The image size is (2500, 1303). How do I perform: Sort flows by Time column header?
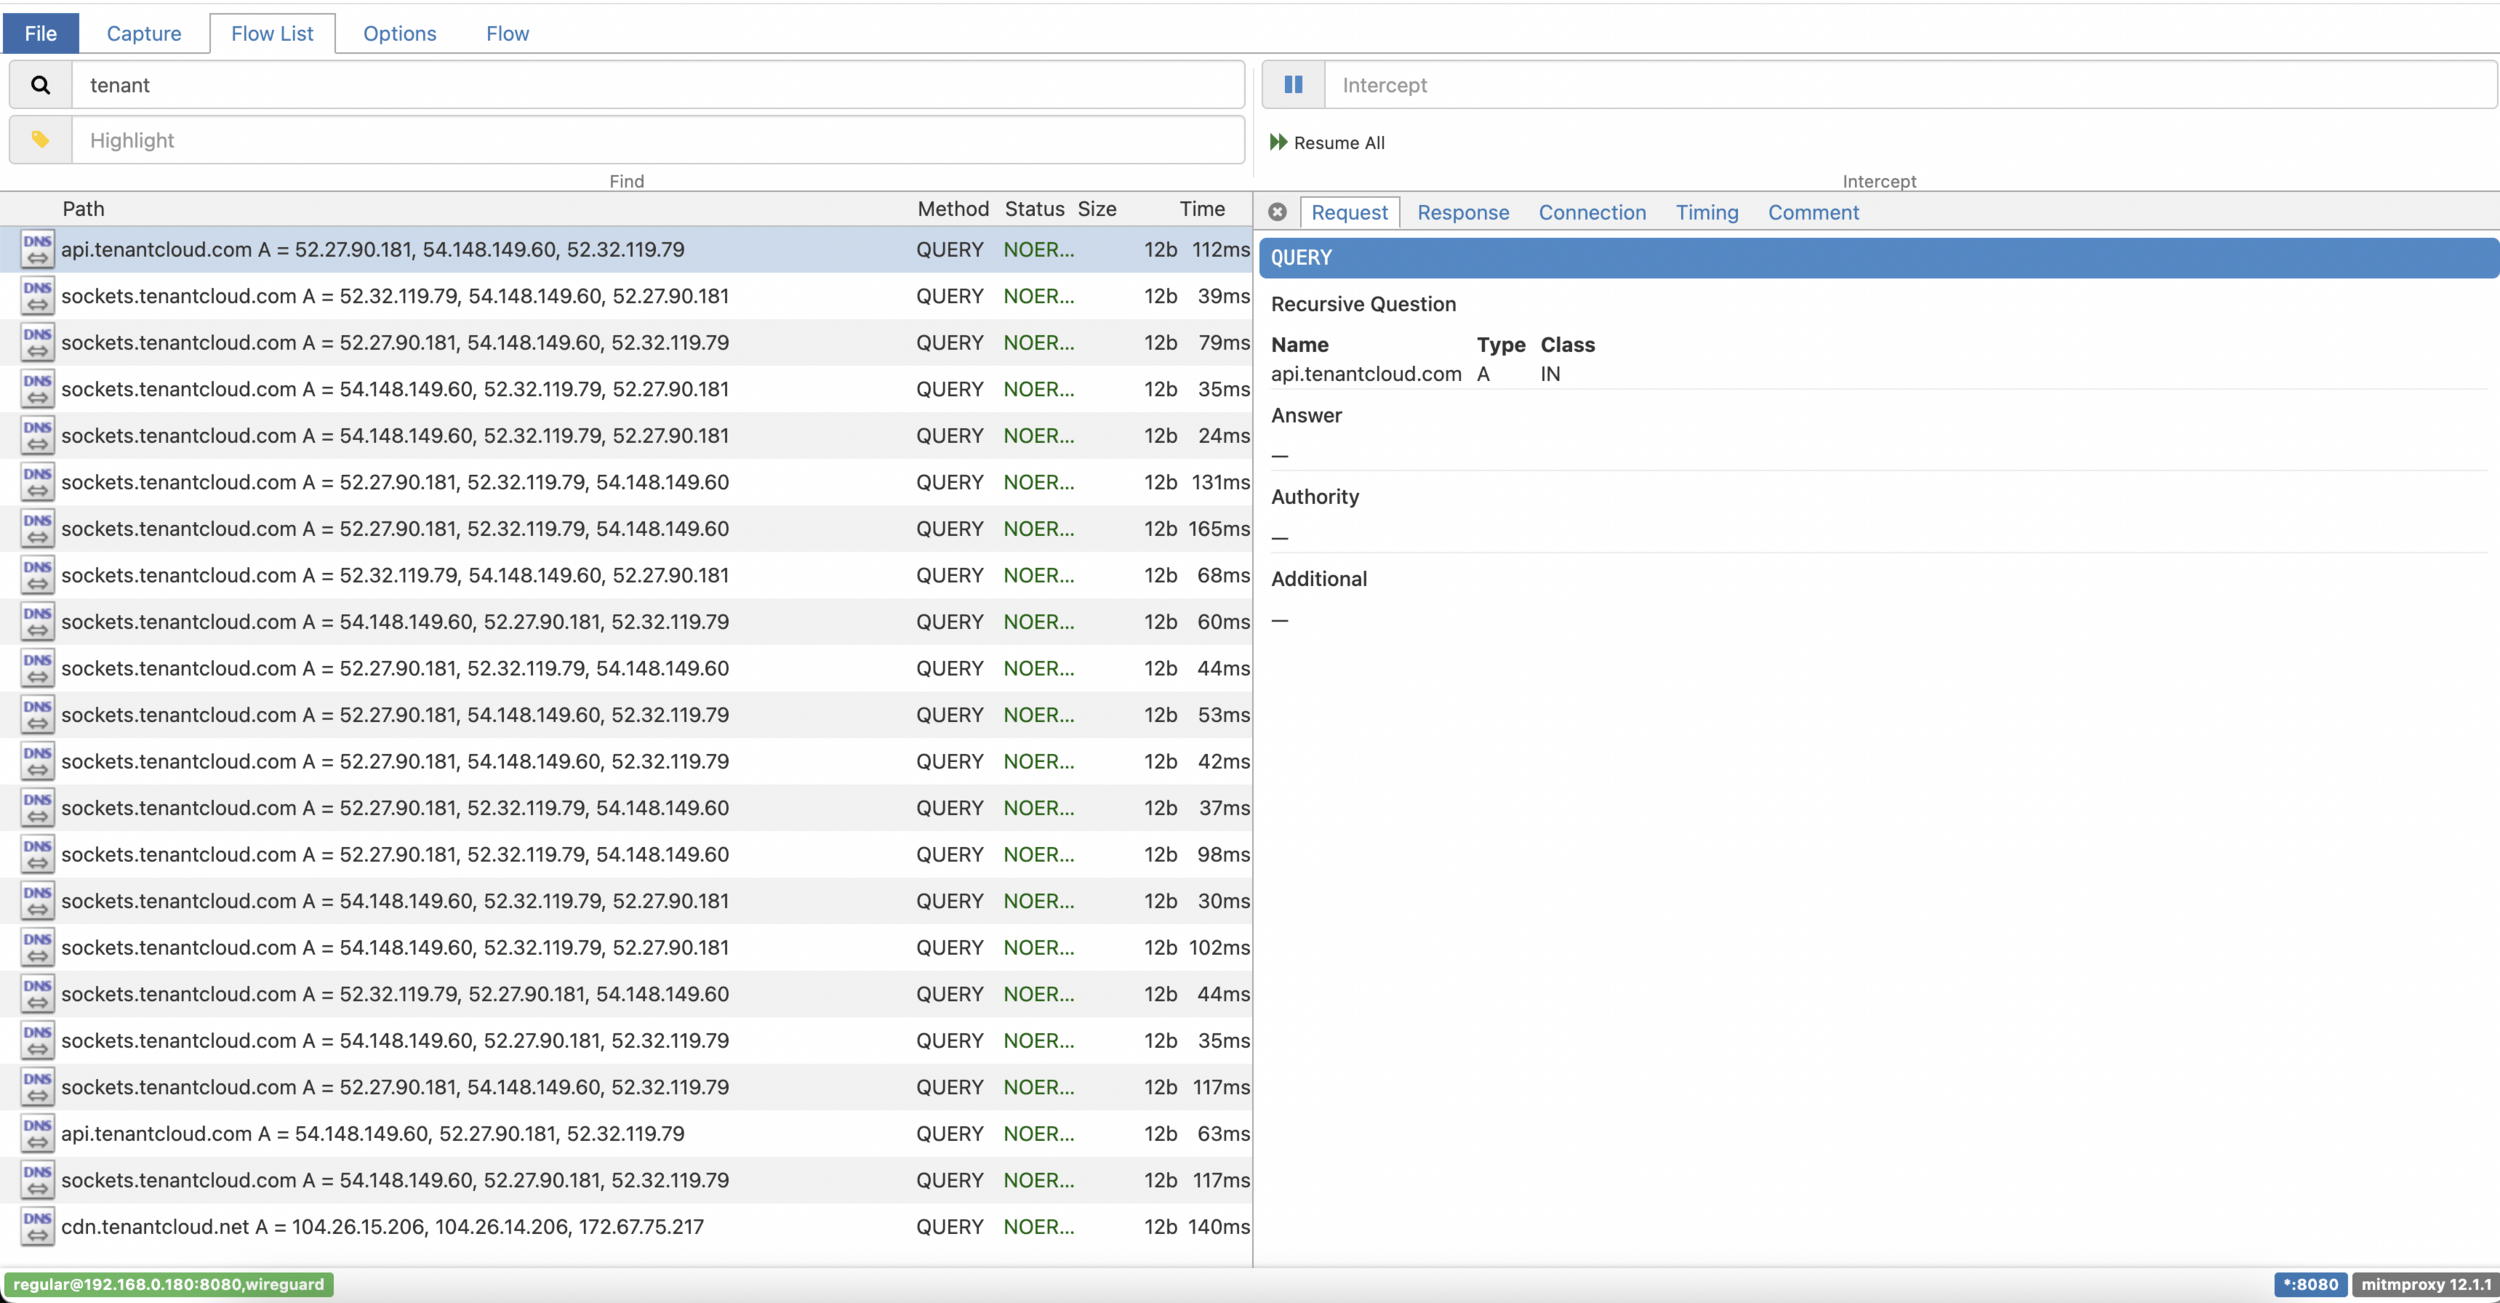(x=1201, y=209)
